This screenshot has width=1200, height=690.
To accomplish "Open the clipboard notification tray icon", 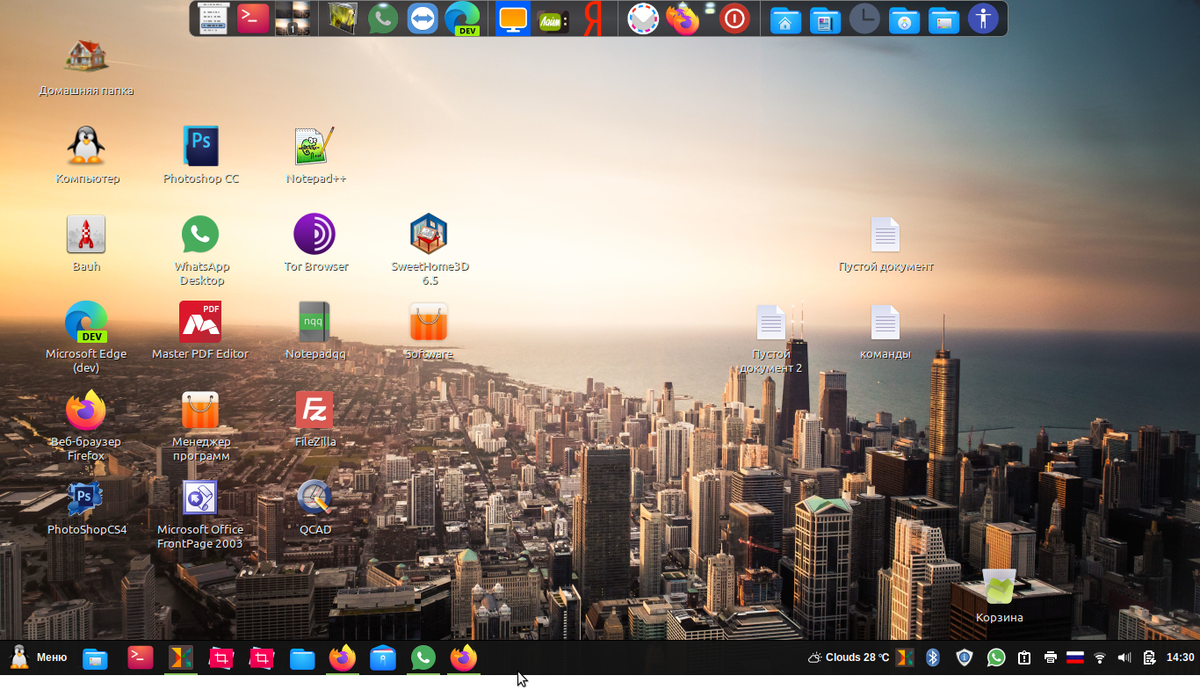I will click(1025, 657).
